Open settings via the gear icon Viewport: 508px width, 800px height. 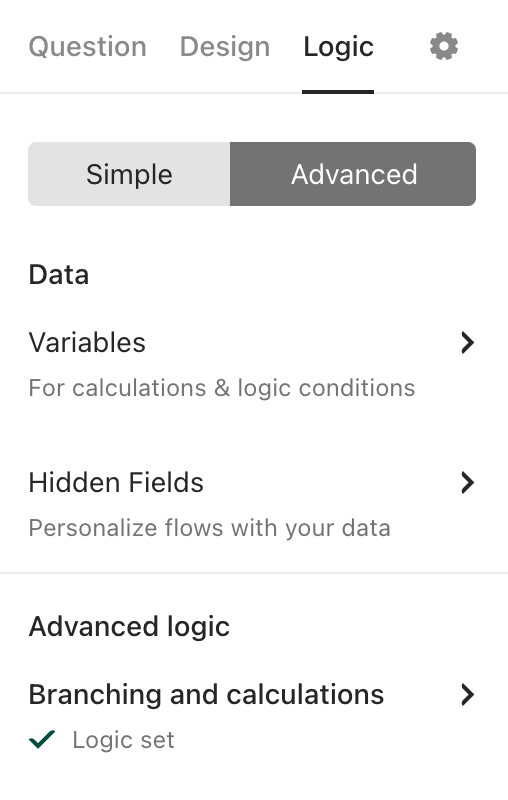[444, 46]
